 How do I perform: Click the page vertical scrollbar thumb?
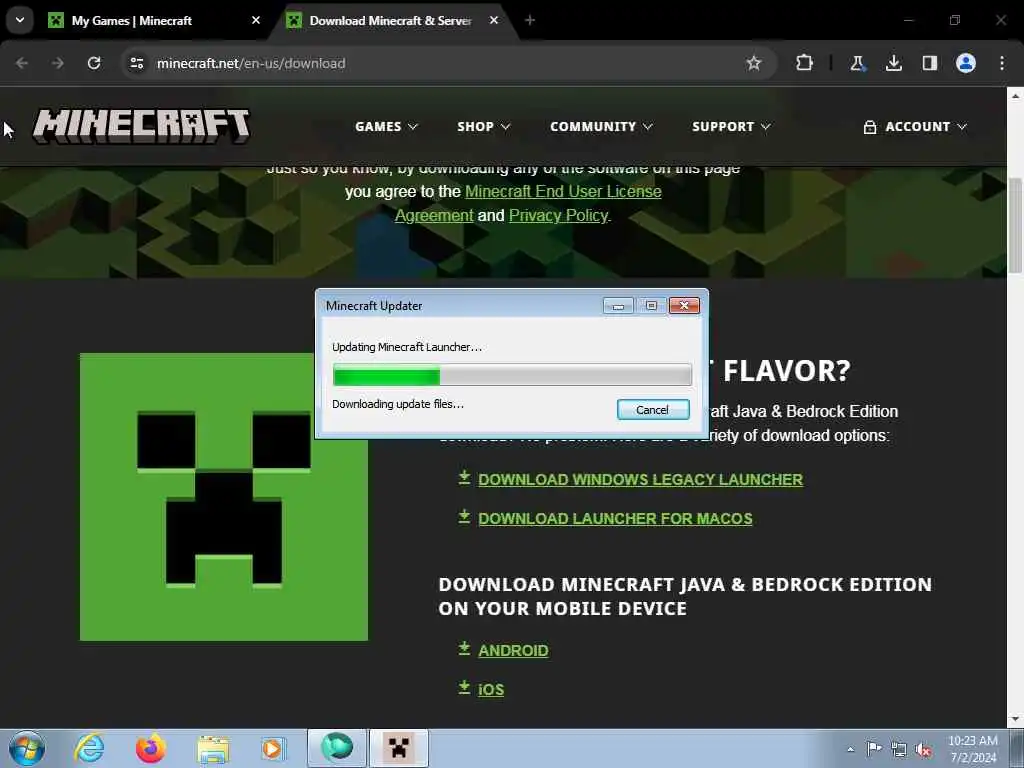(1015, 225)
